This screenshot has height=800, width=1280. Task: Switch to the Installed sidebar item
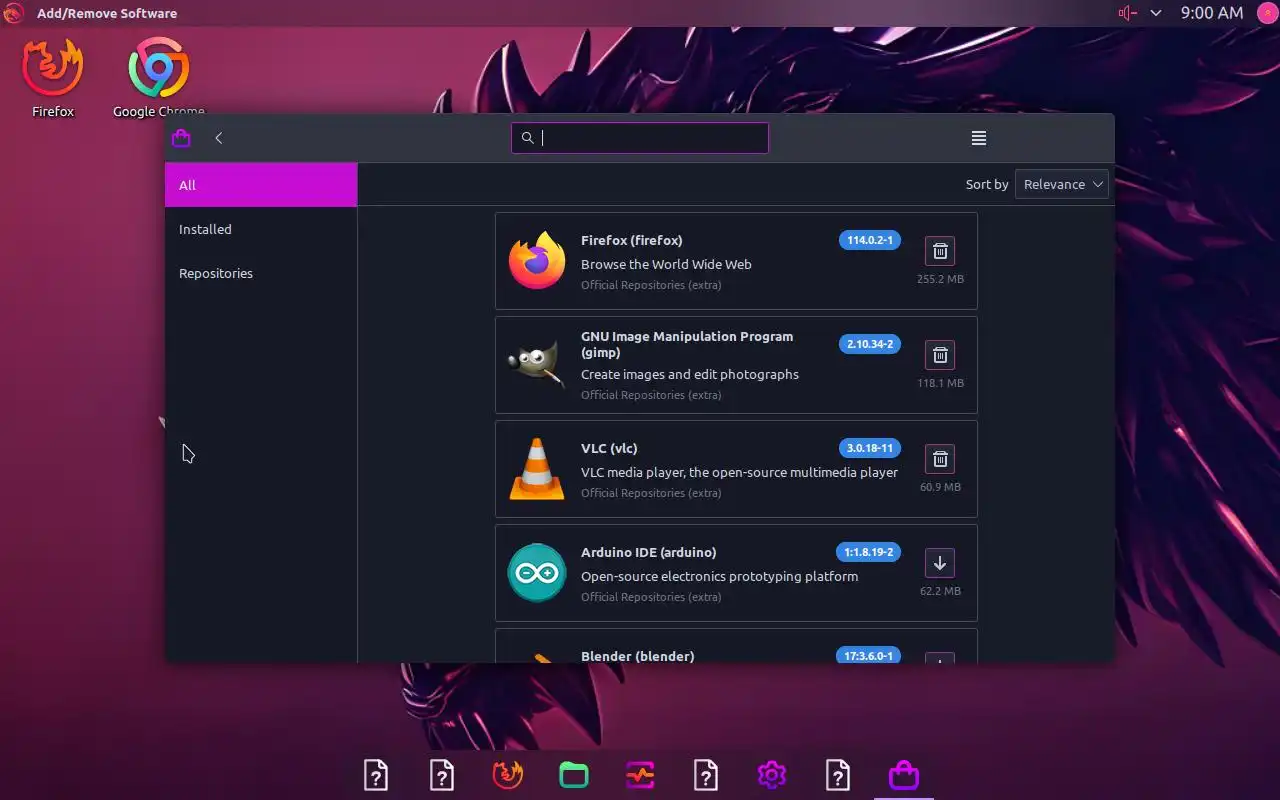pyautogui.click(x=261, y=229)
